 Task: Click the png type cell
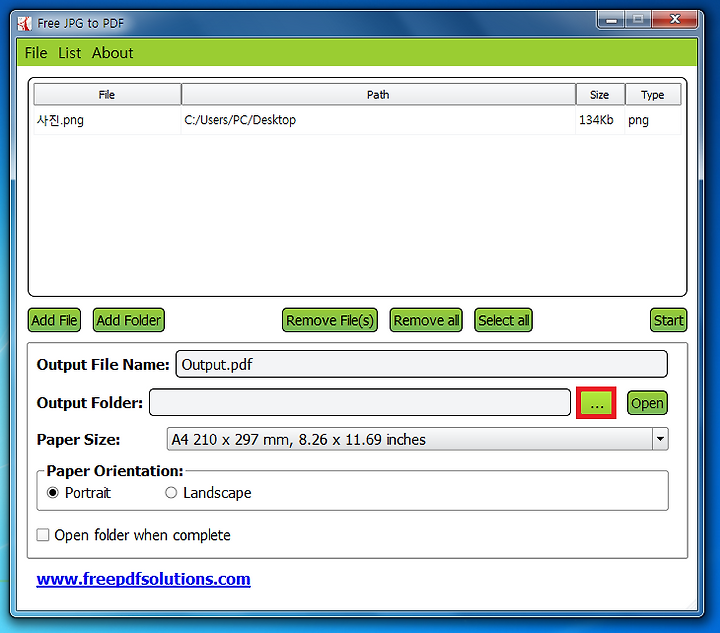tap(652, 120)
